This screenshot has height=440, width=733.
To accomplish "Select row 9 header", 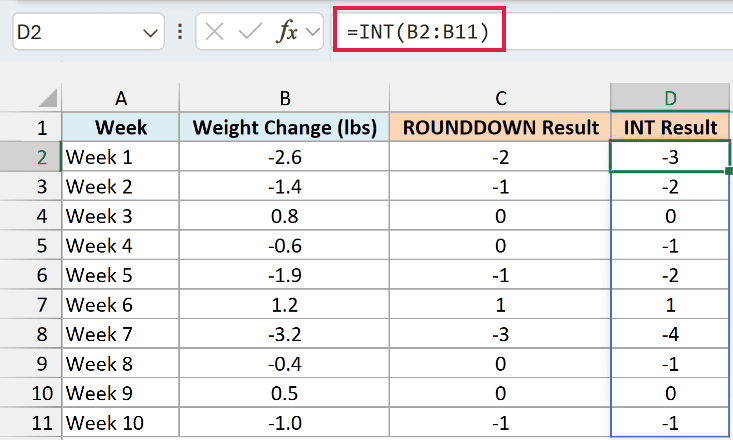I will pyautogui.click(x=31, y=363).
